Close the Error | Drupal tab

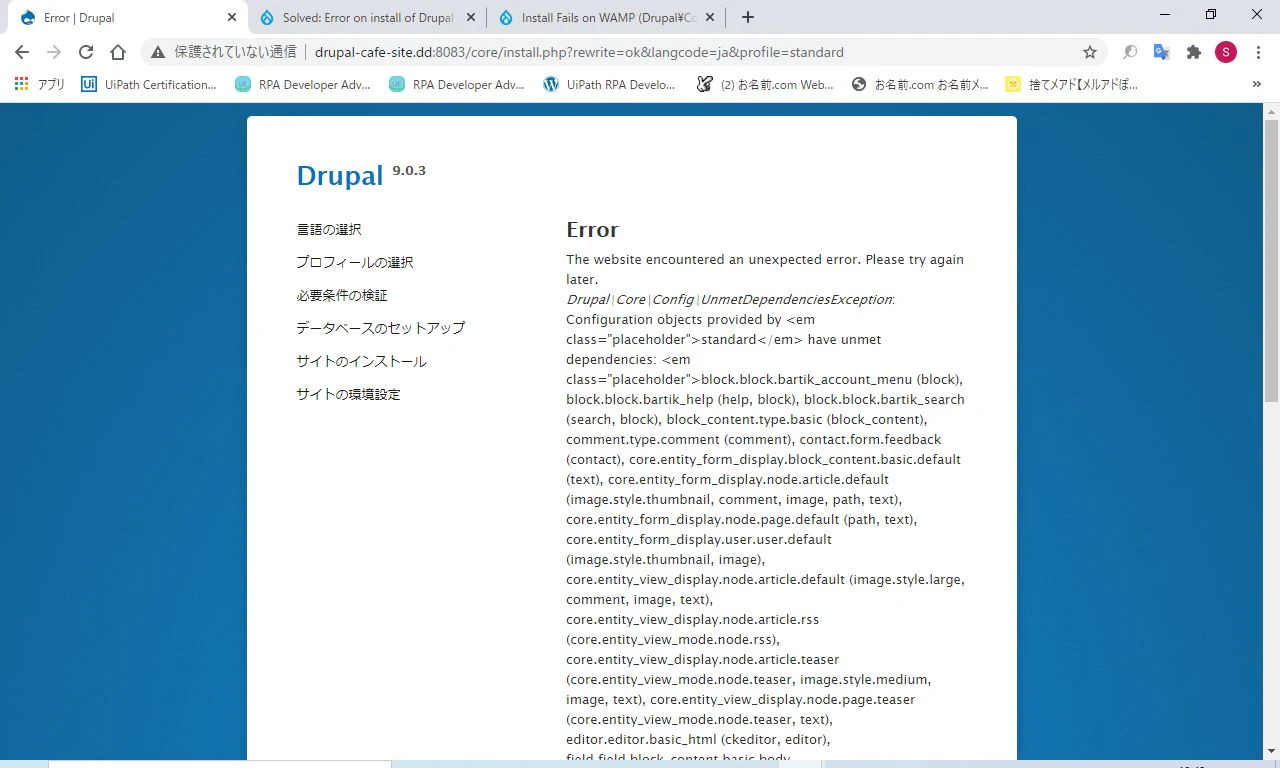pos(232,17)
